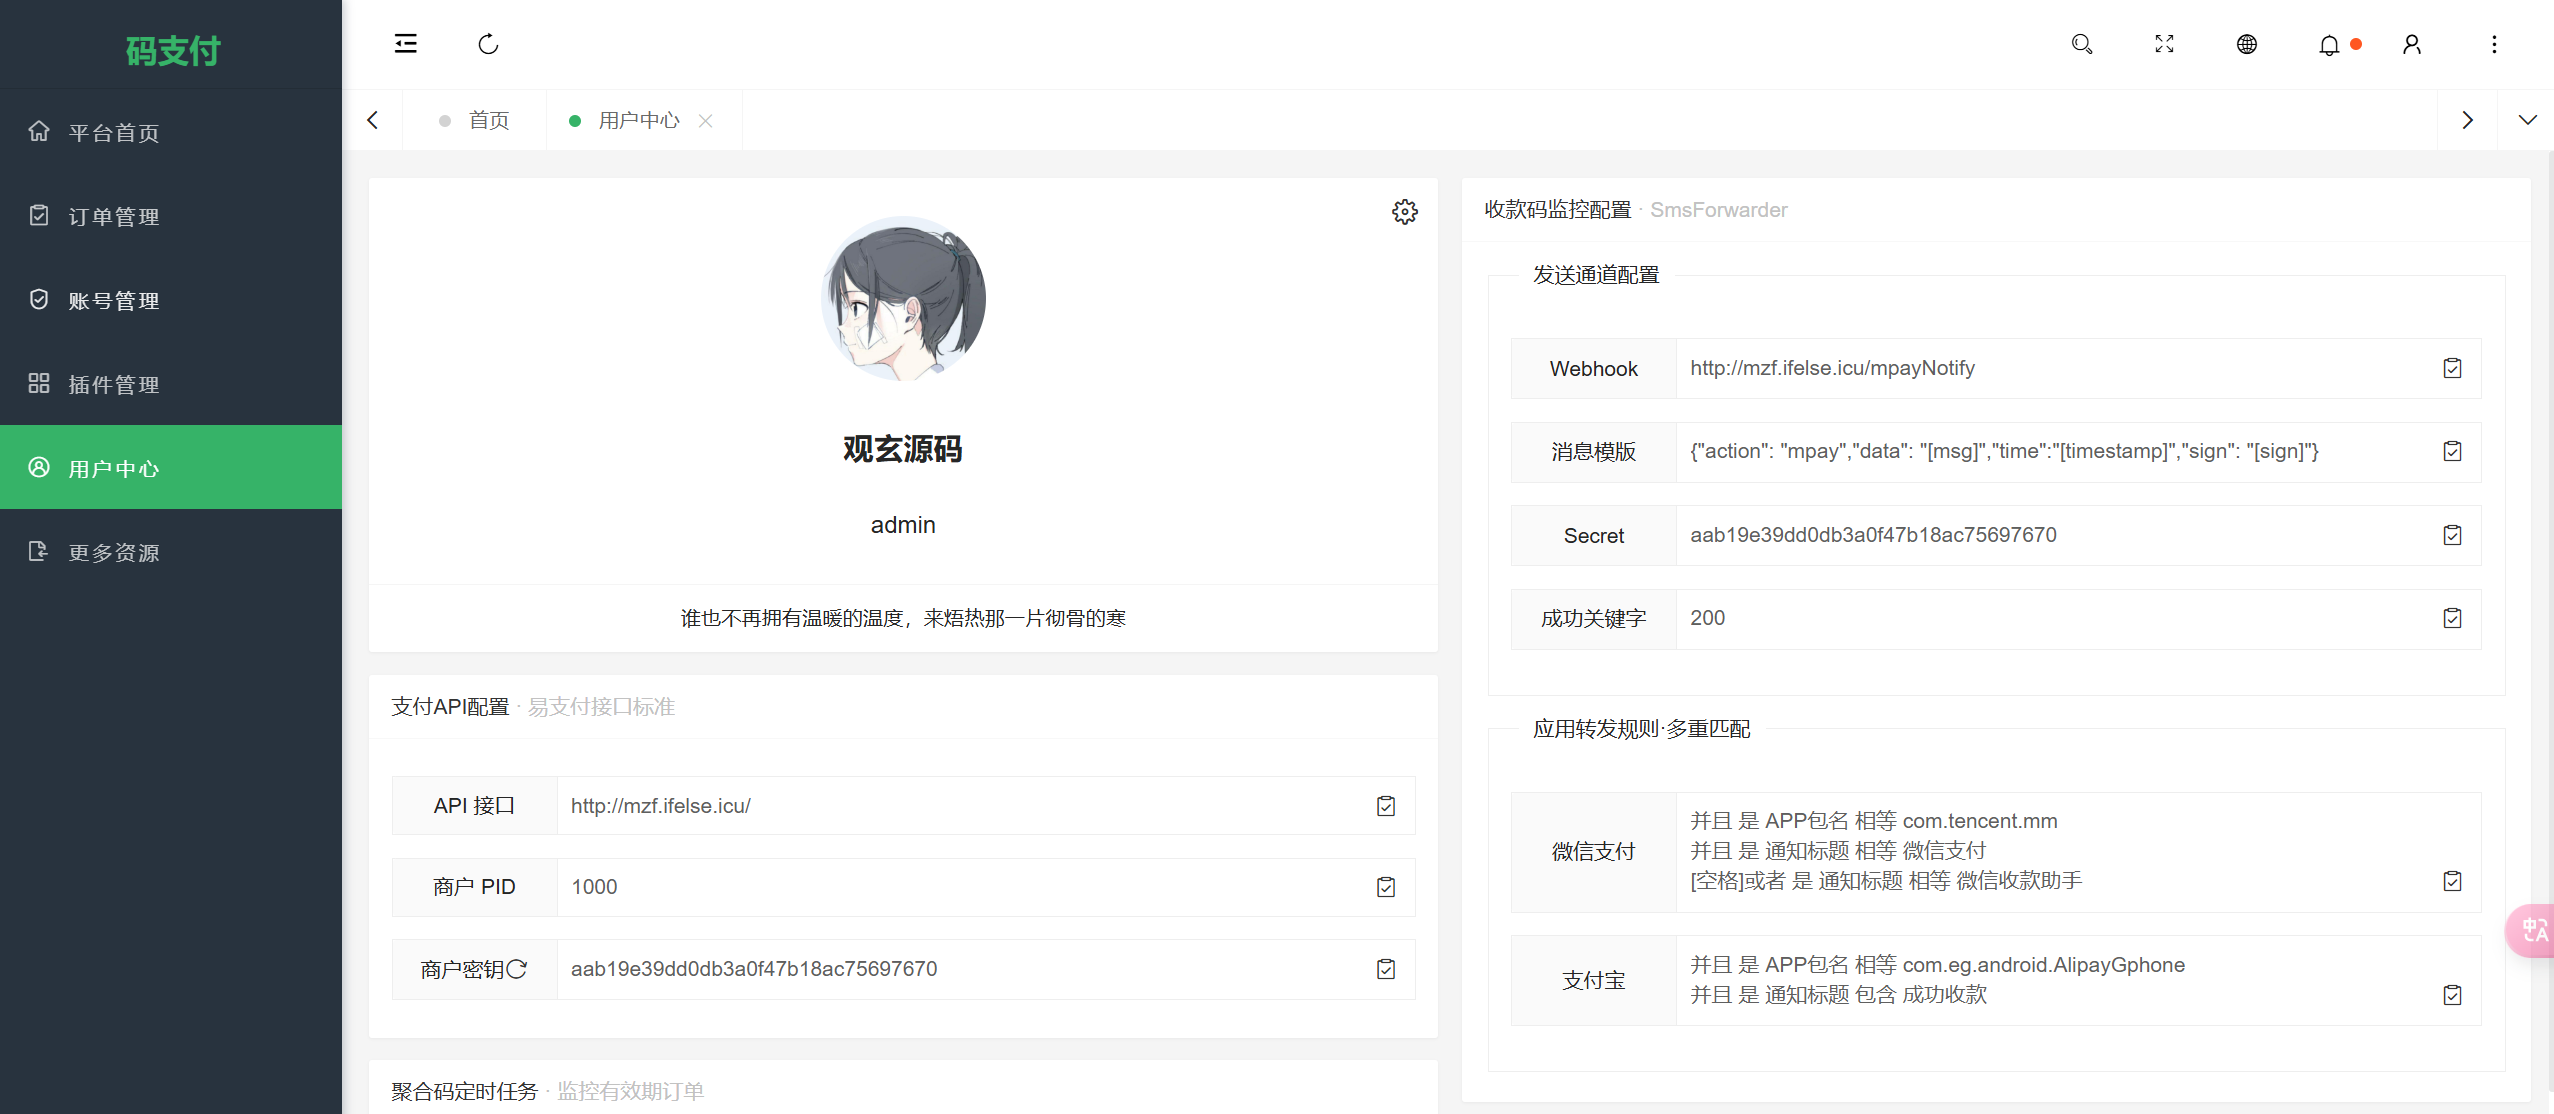Click the refresh page icon
This screenshot has width=2554, height=1114.
point(488,44)
